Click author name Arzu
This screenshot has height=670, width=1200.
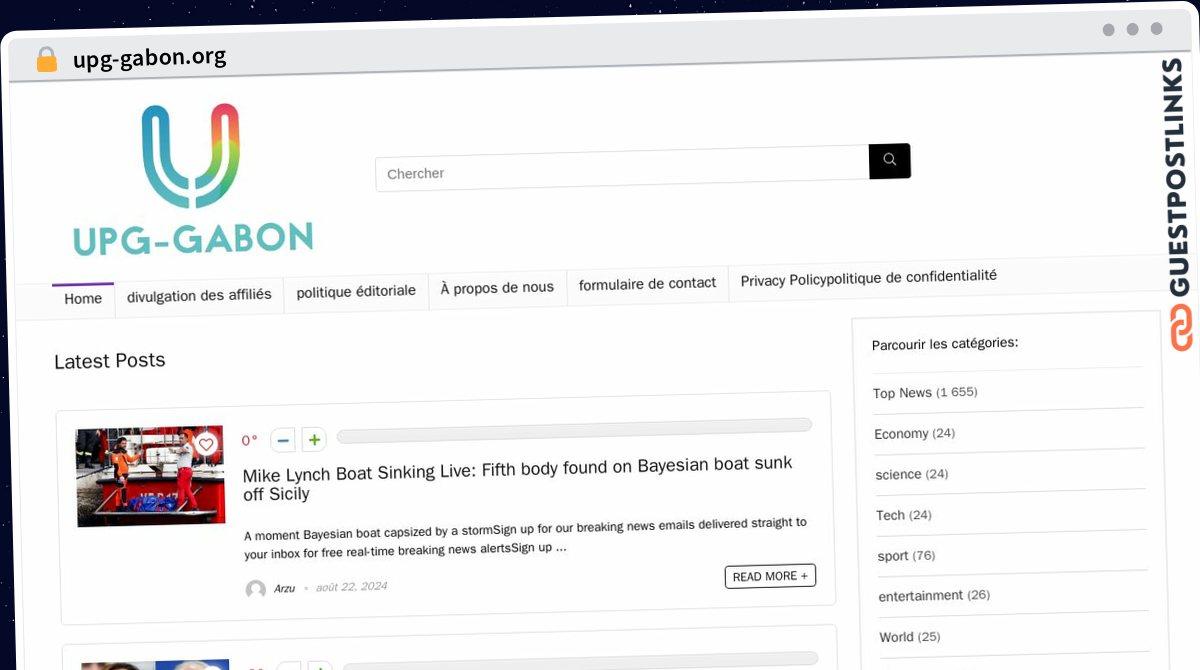(284, 588)
